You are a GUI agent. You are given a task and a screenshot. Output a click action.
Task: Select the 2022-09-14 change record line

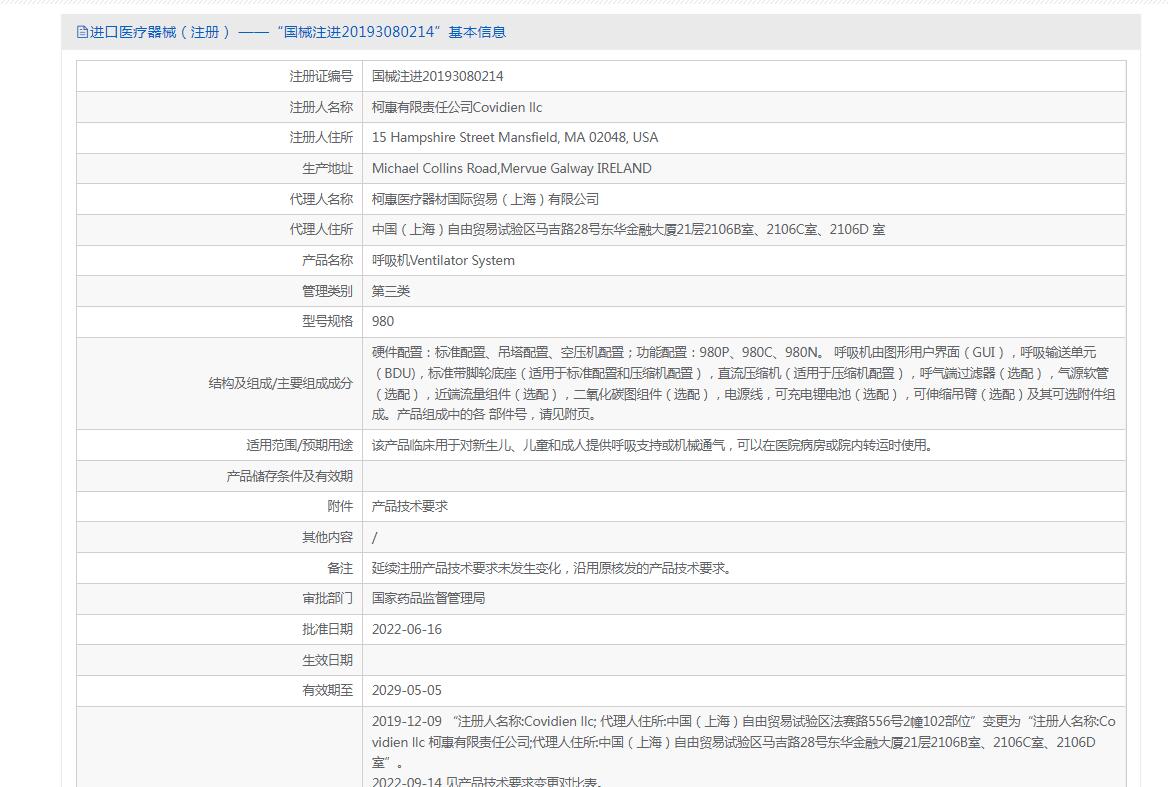[486, 781]
